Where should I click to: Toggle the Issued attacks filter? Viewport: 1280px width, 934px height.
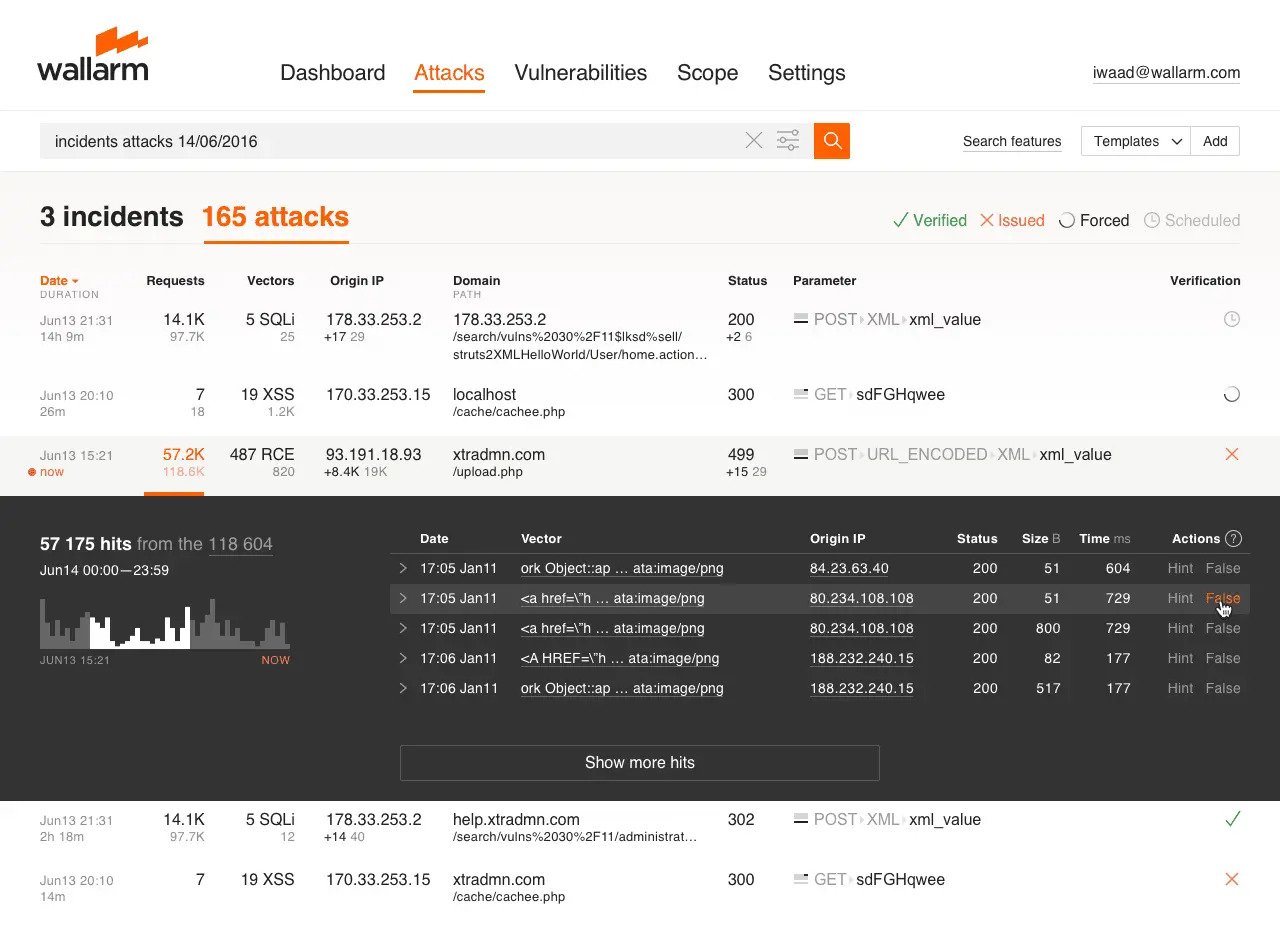pyautogui.click(x=1011, y=220)
